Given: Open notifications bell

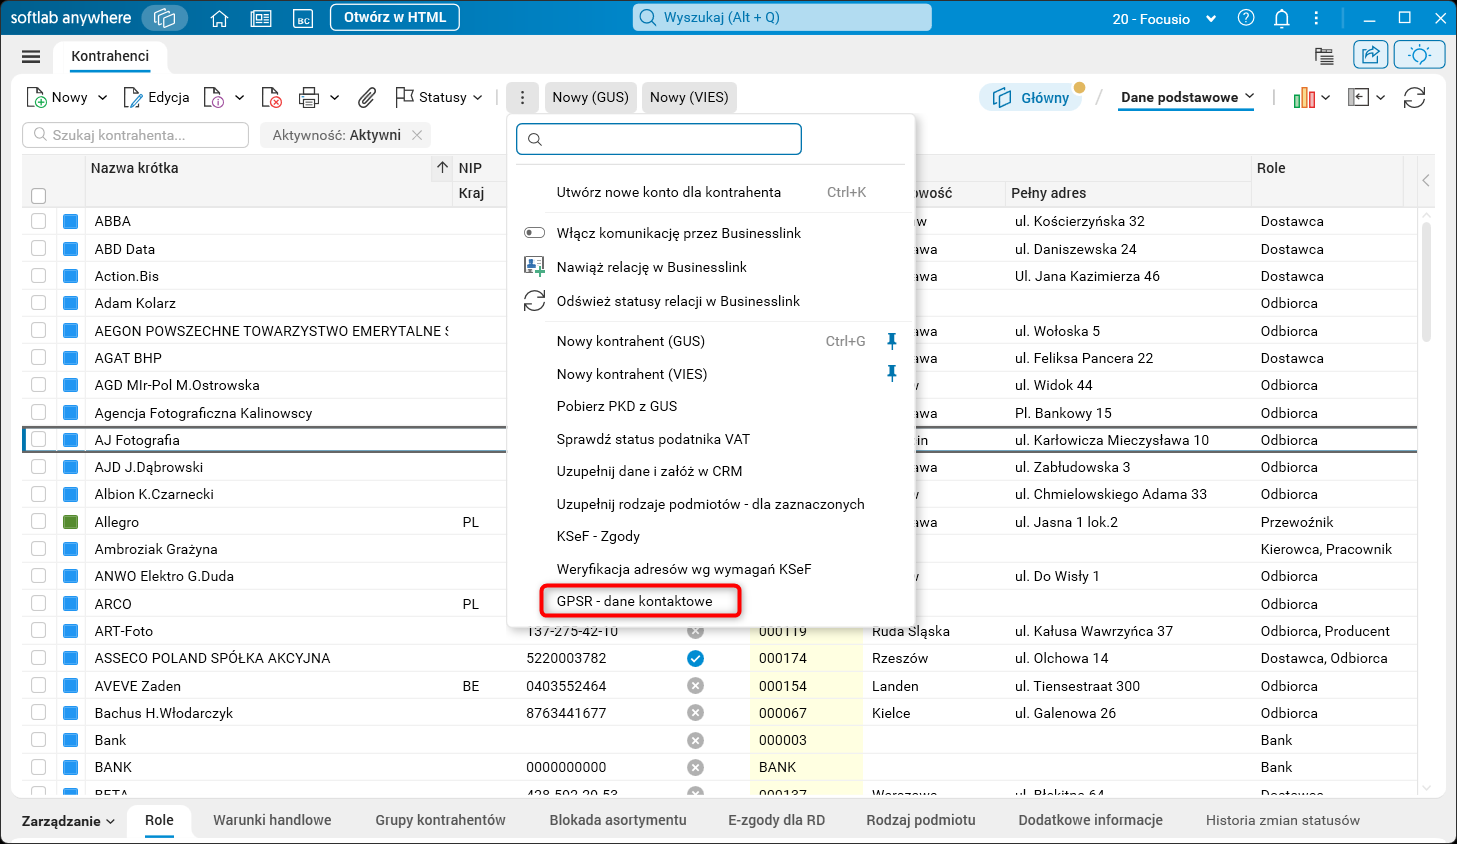Looking at the screenshot, I should [1281, 18].
